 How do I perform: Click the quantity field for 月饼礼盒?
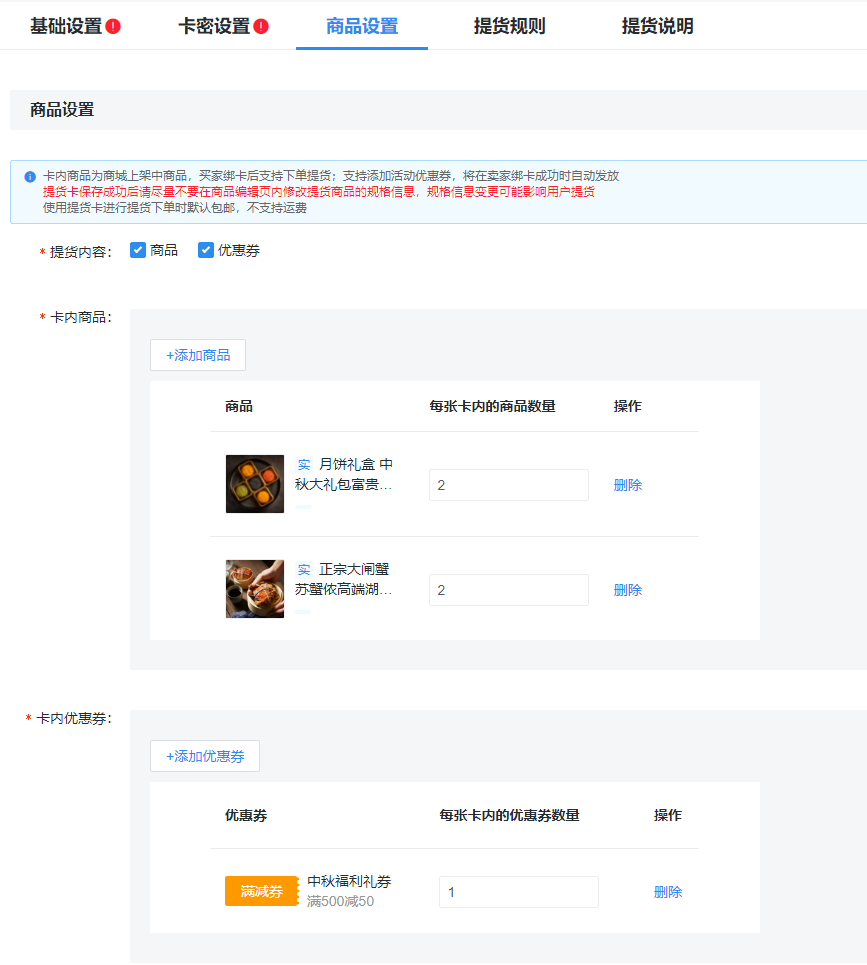[x=508, y=484]
